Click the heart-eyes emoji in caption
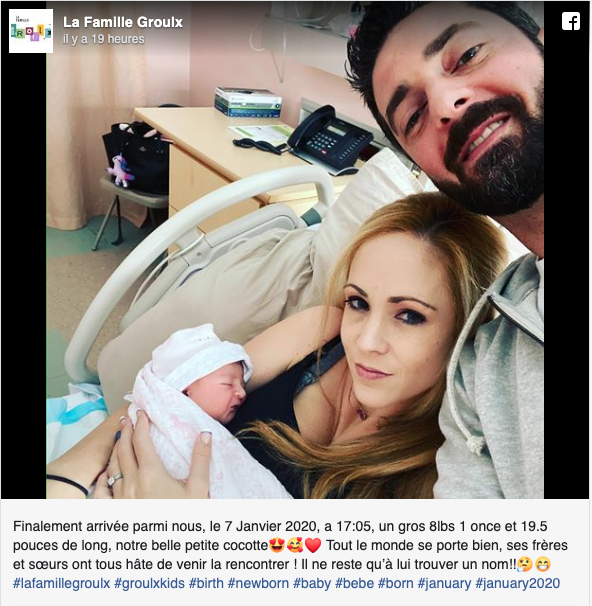The width and height of the screenshot is (592, 606). tap(277, 545)
